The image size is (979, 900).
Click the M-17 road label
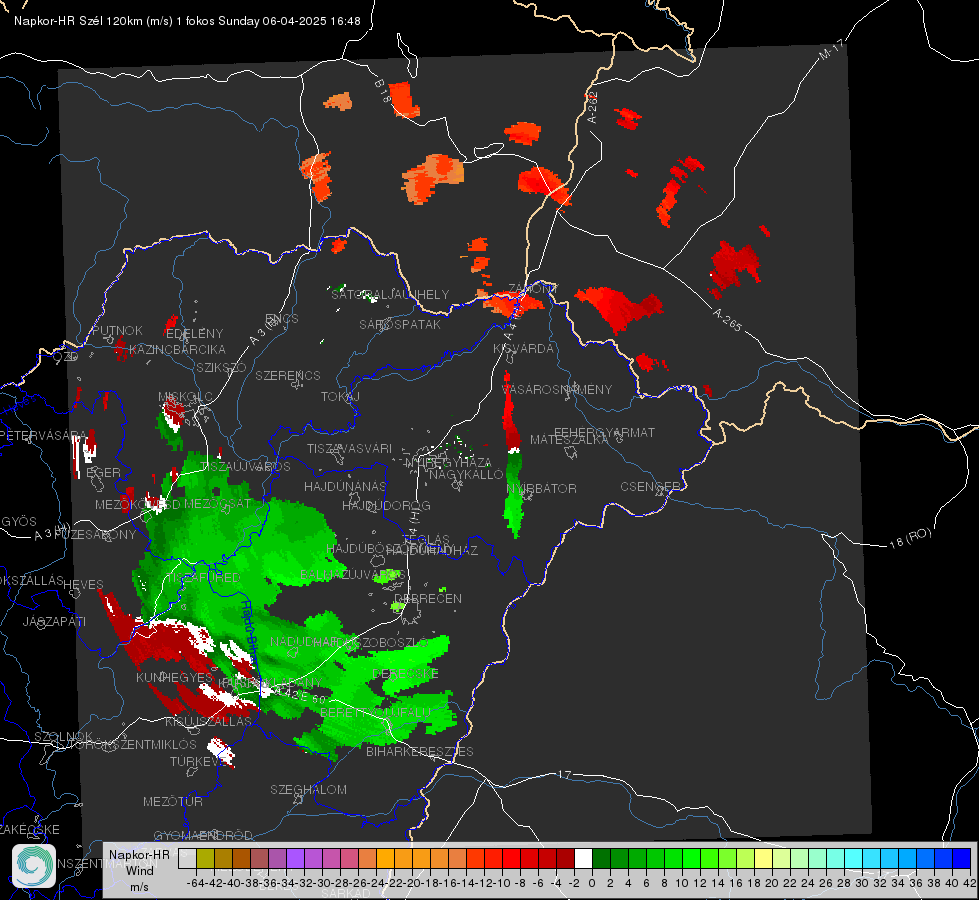(x=831, y=49)
